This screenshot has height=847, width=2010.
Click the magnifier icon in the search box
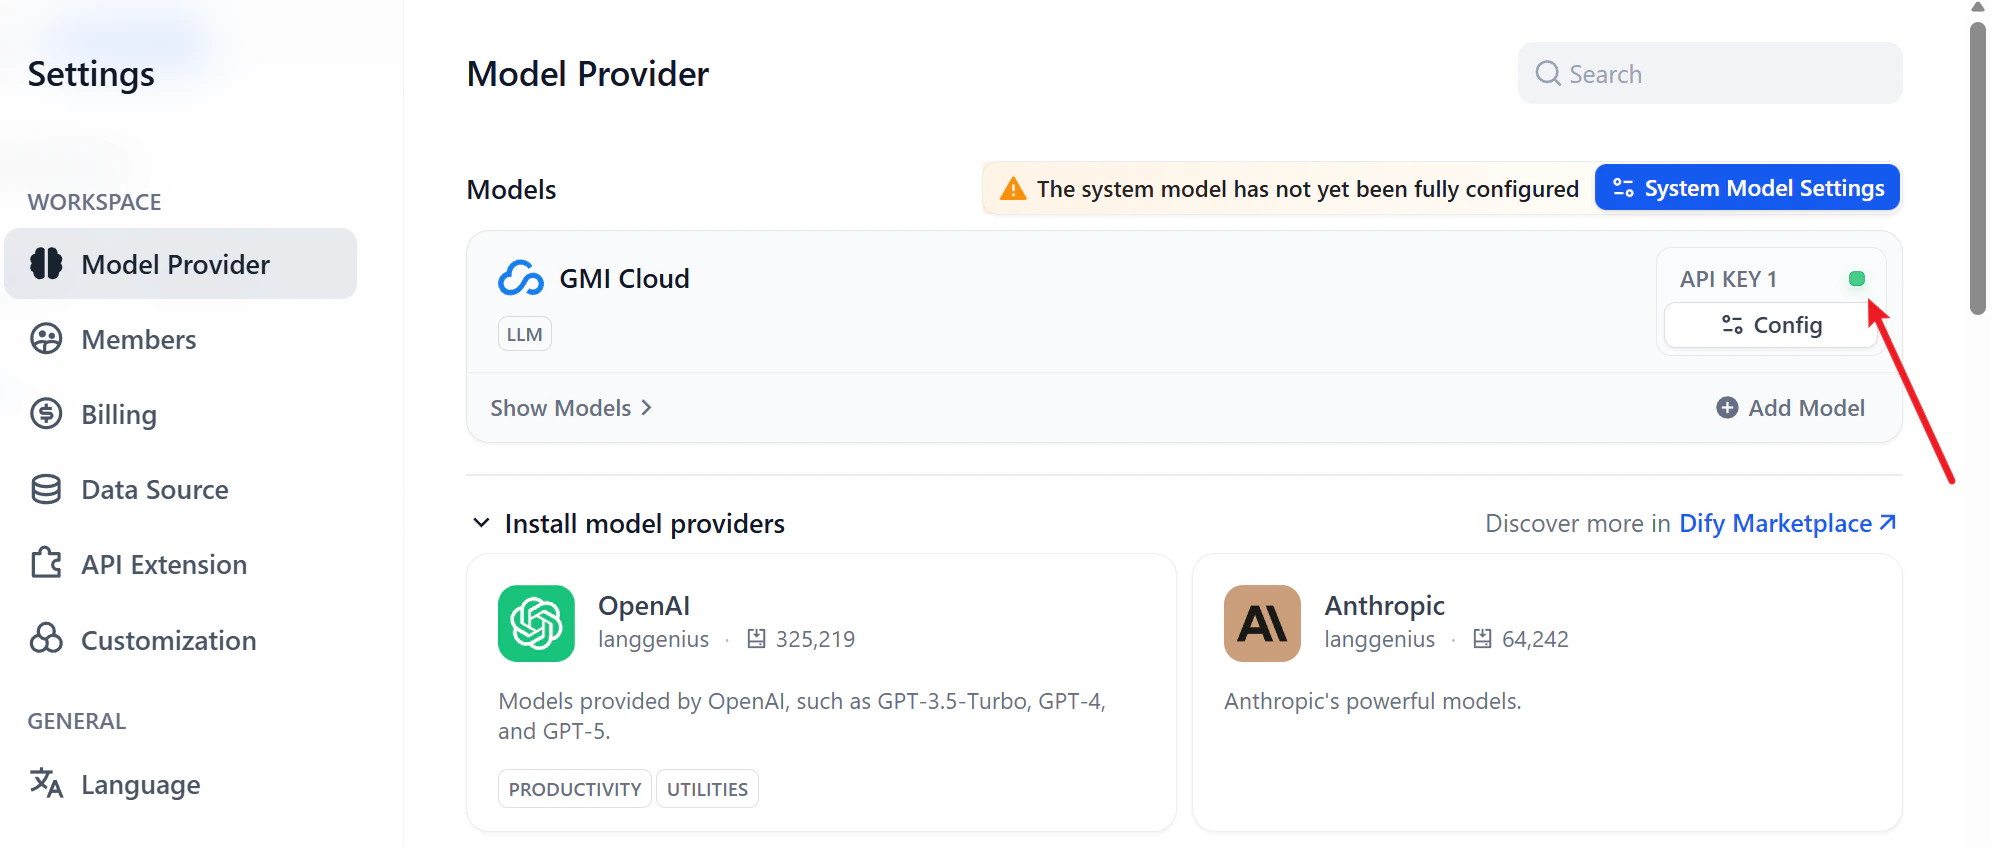click(1548, 73)
